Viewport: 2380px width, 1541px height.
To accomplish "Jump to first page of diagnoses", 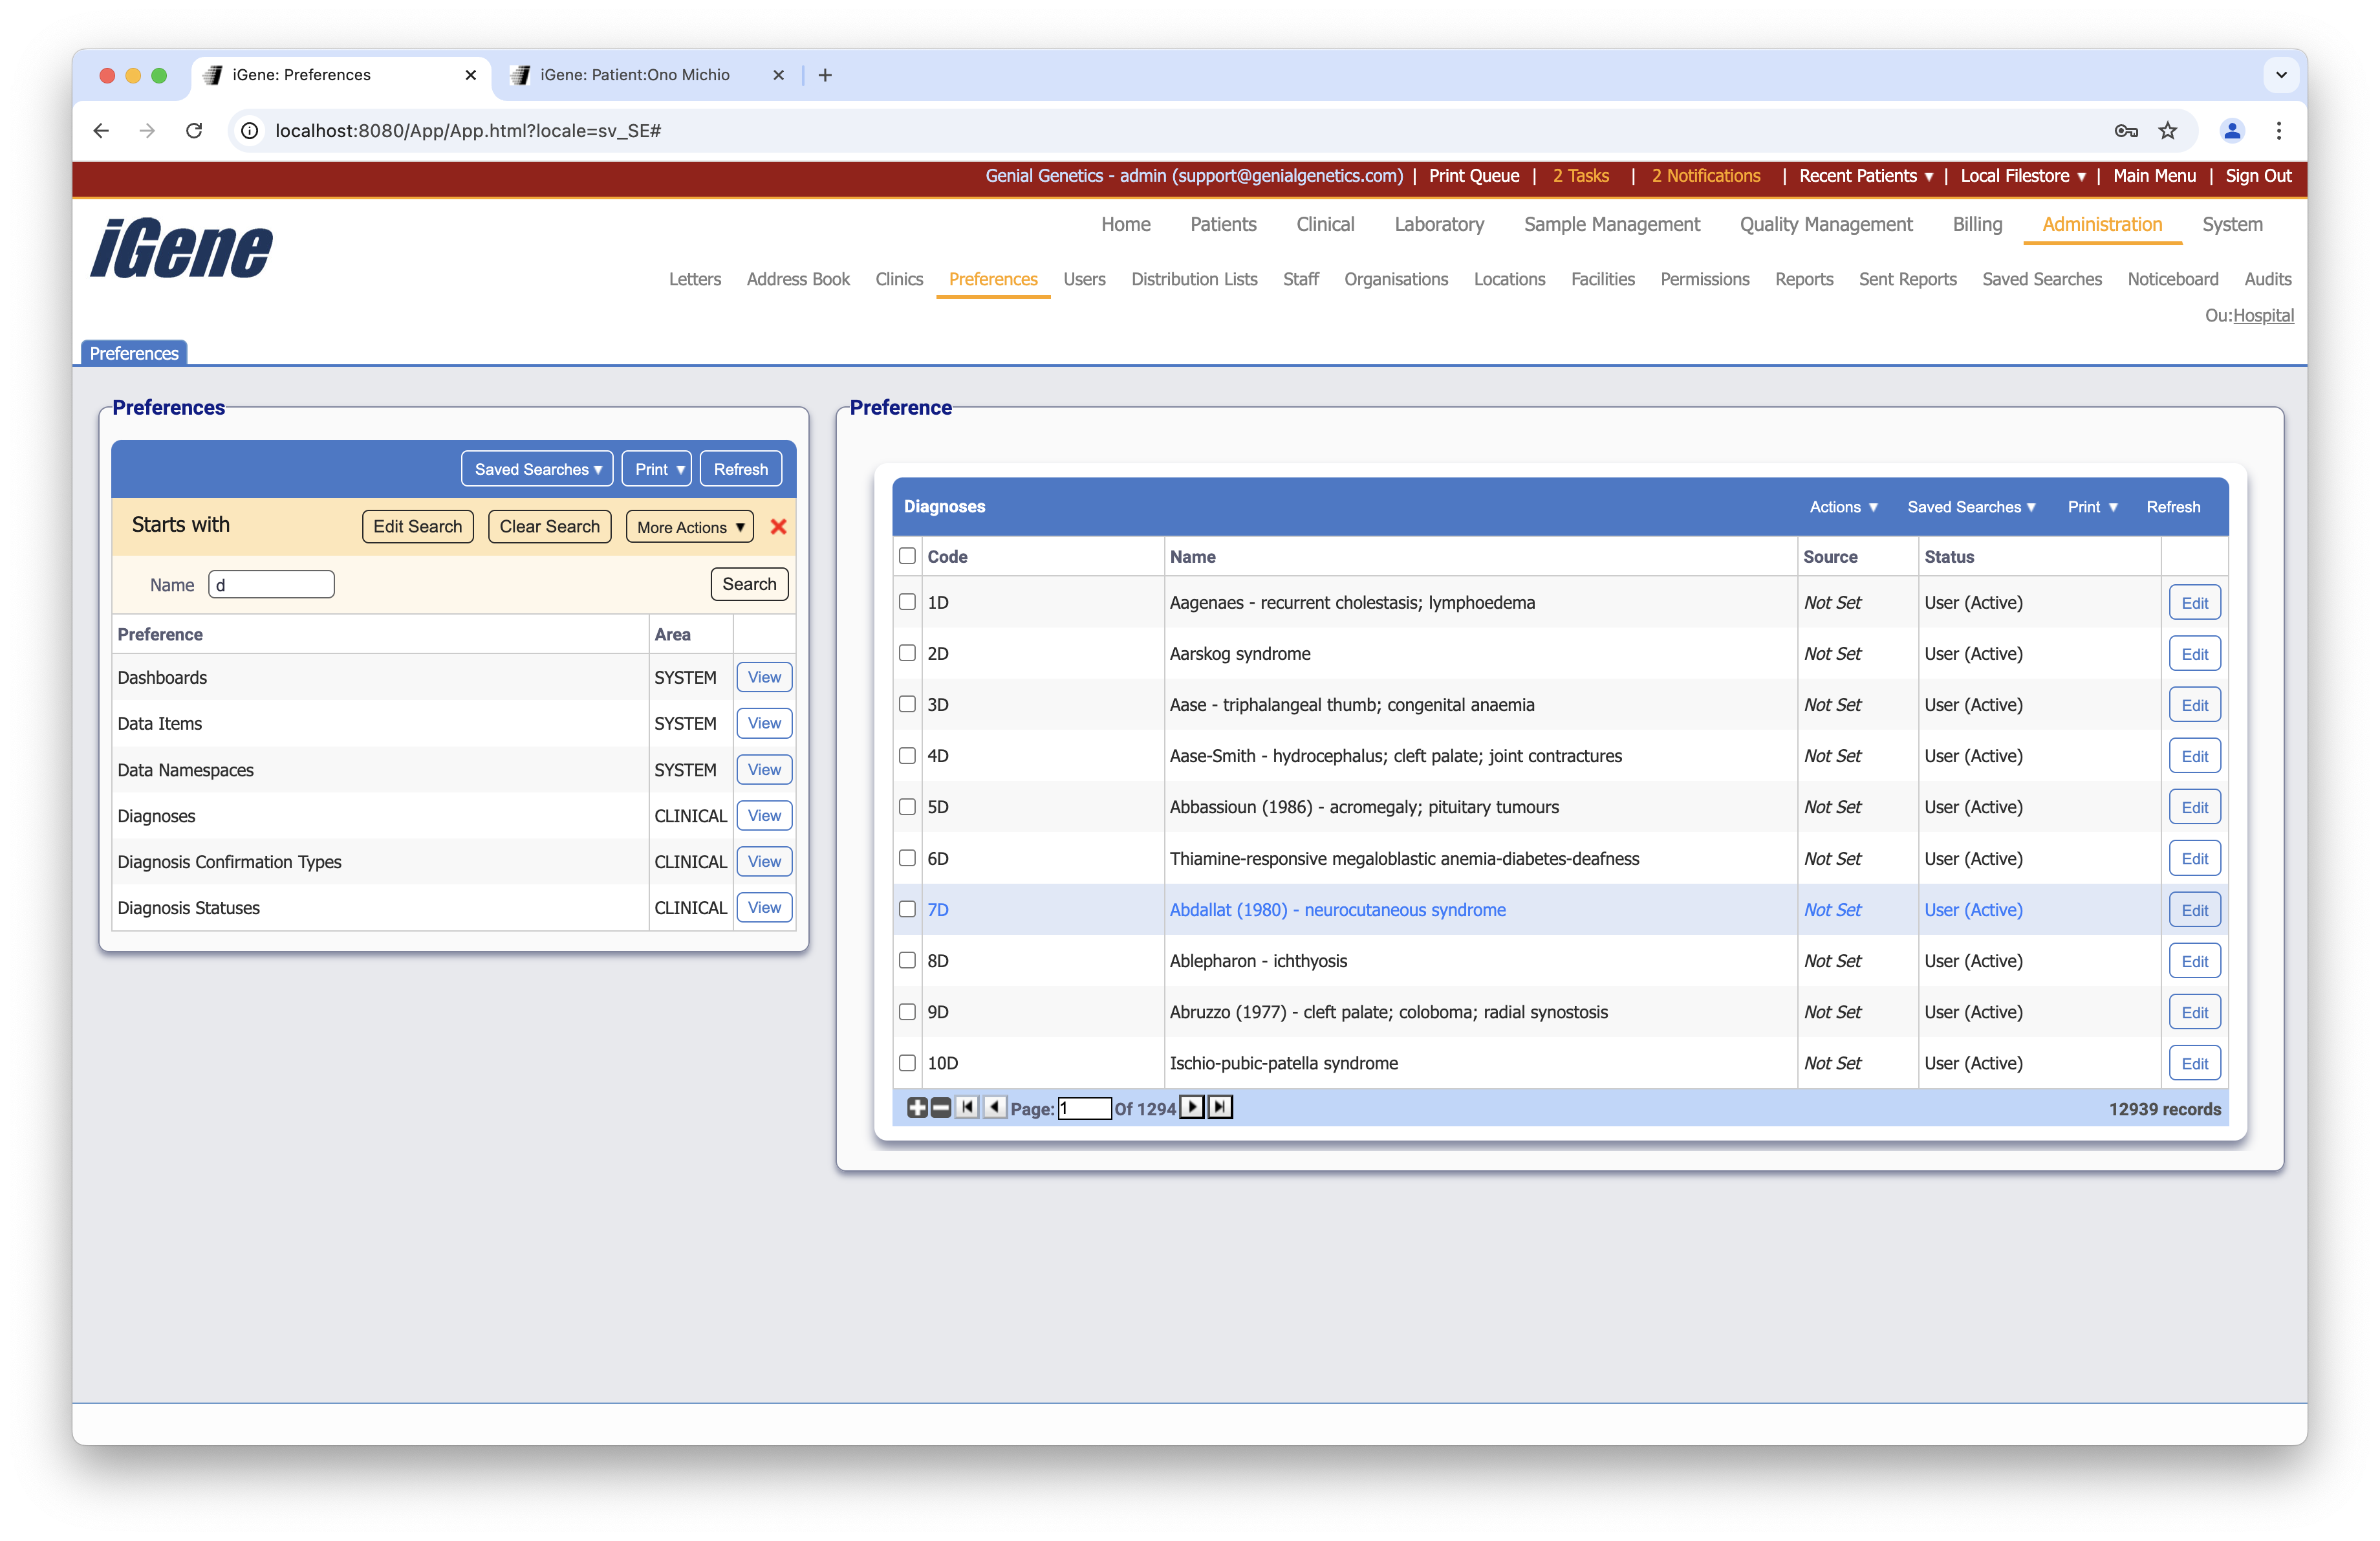I will click(x=967, y=1107).
